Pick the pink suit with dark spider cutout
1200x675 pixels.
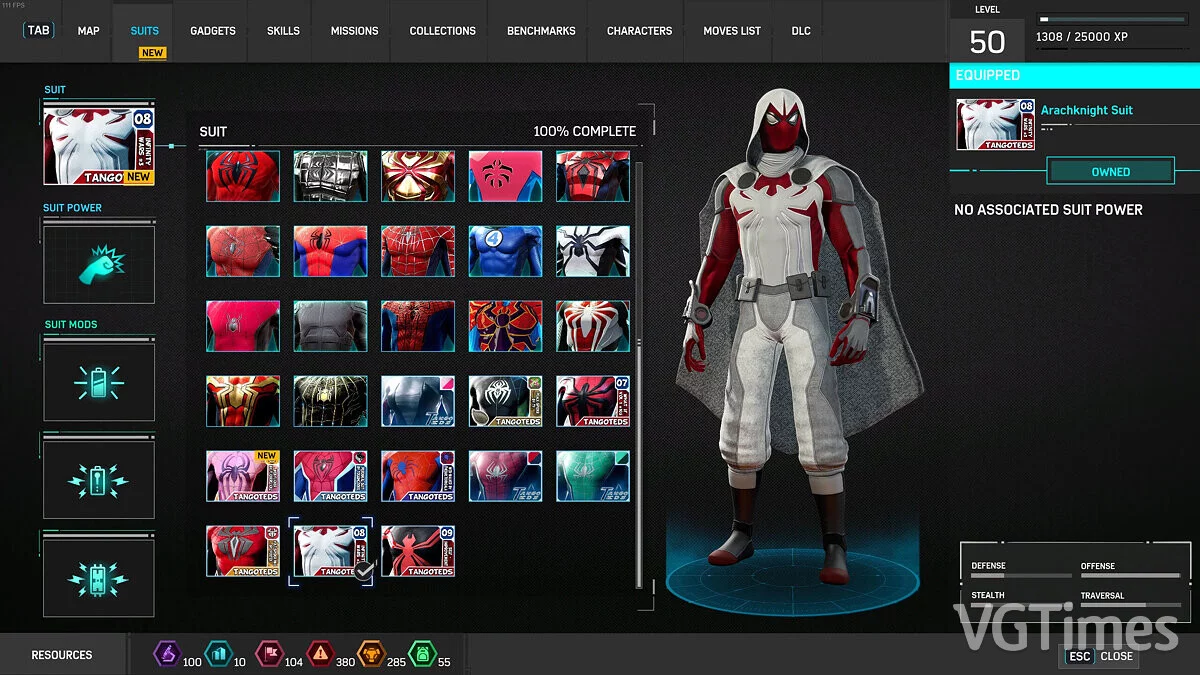(505, 176)
